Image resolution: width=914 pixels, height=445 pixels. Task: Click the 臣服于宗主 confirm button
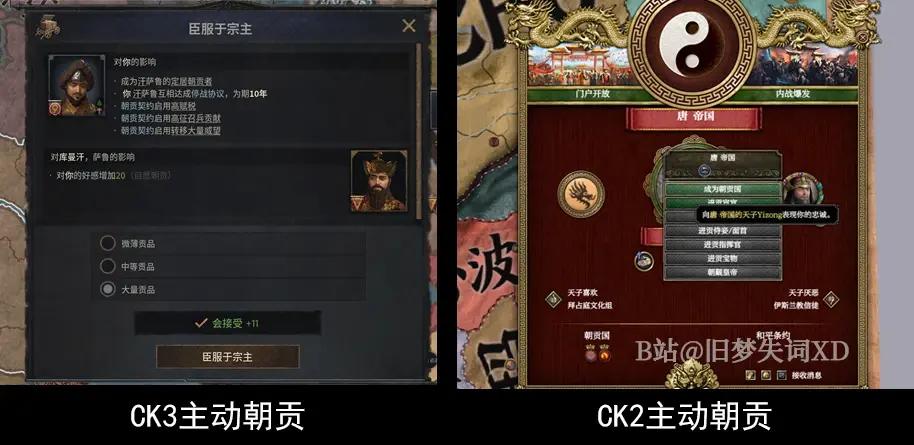coord(227,357)
